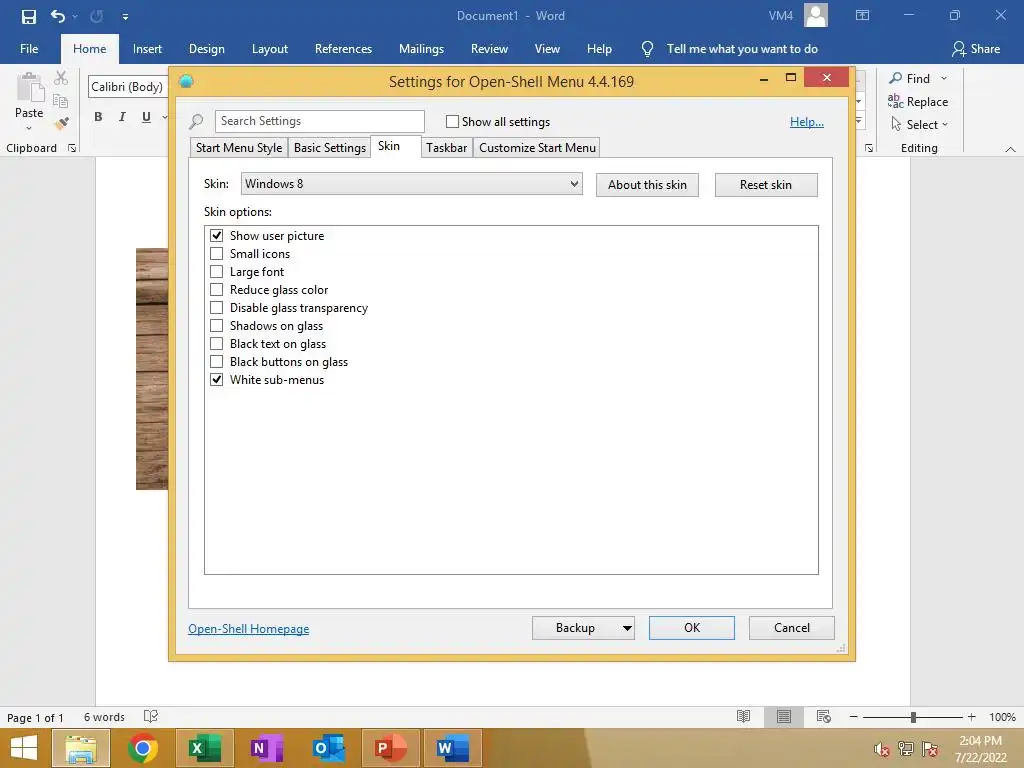Click the Search Settings input field
The height and width of the screenshot is (768, 1024).
point(319,121)
